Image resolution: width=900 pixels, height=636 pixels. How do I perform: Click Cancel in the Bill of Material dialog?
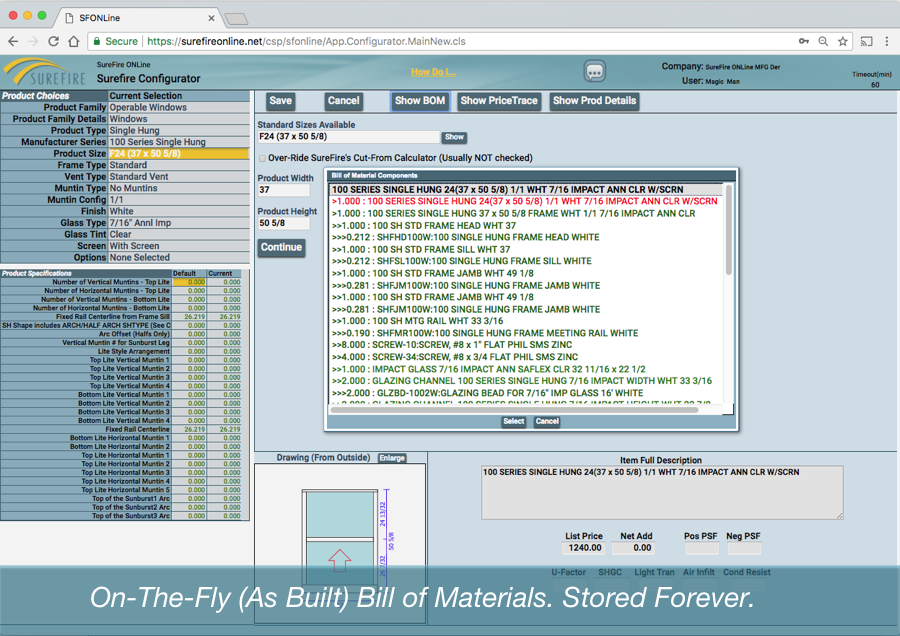pyautogui.click(x=547, y=421)
